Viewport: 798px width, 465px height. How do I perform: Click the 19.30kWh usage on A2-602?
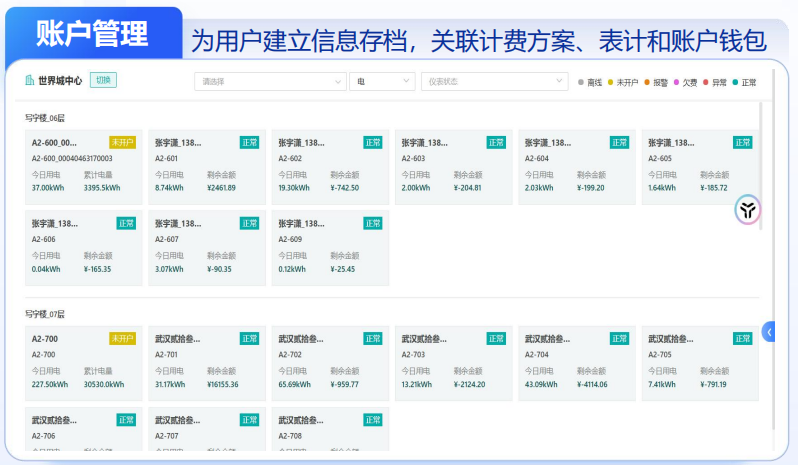[294, 188]
